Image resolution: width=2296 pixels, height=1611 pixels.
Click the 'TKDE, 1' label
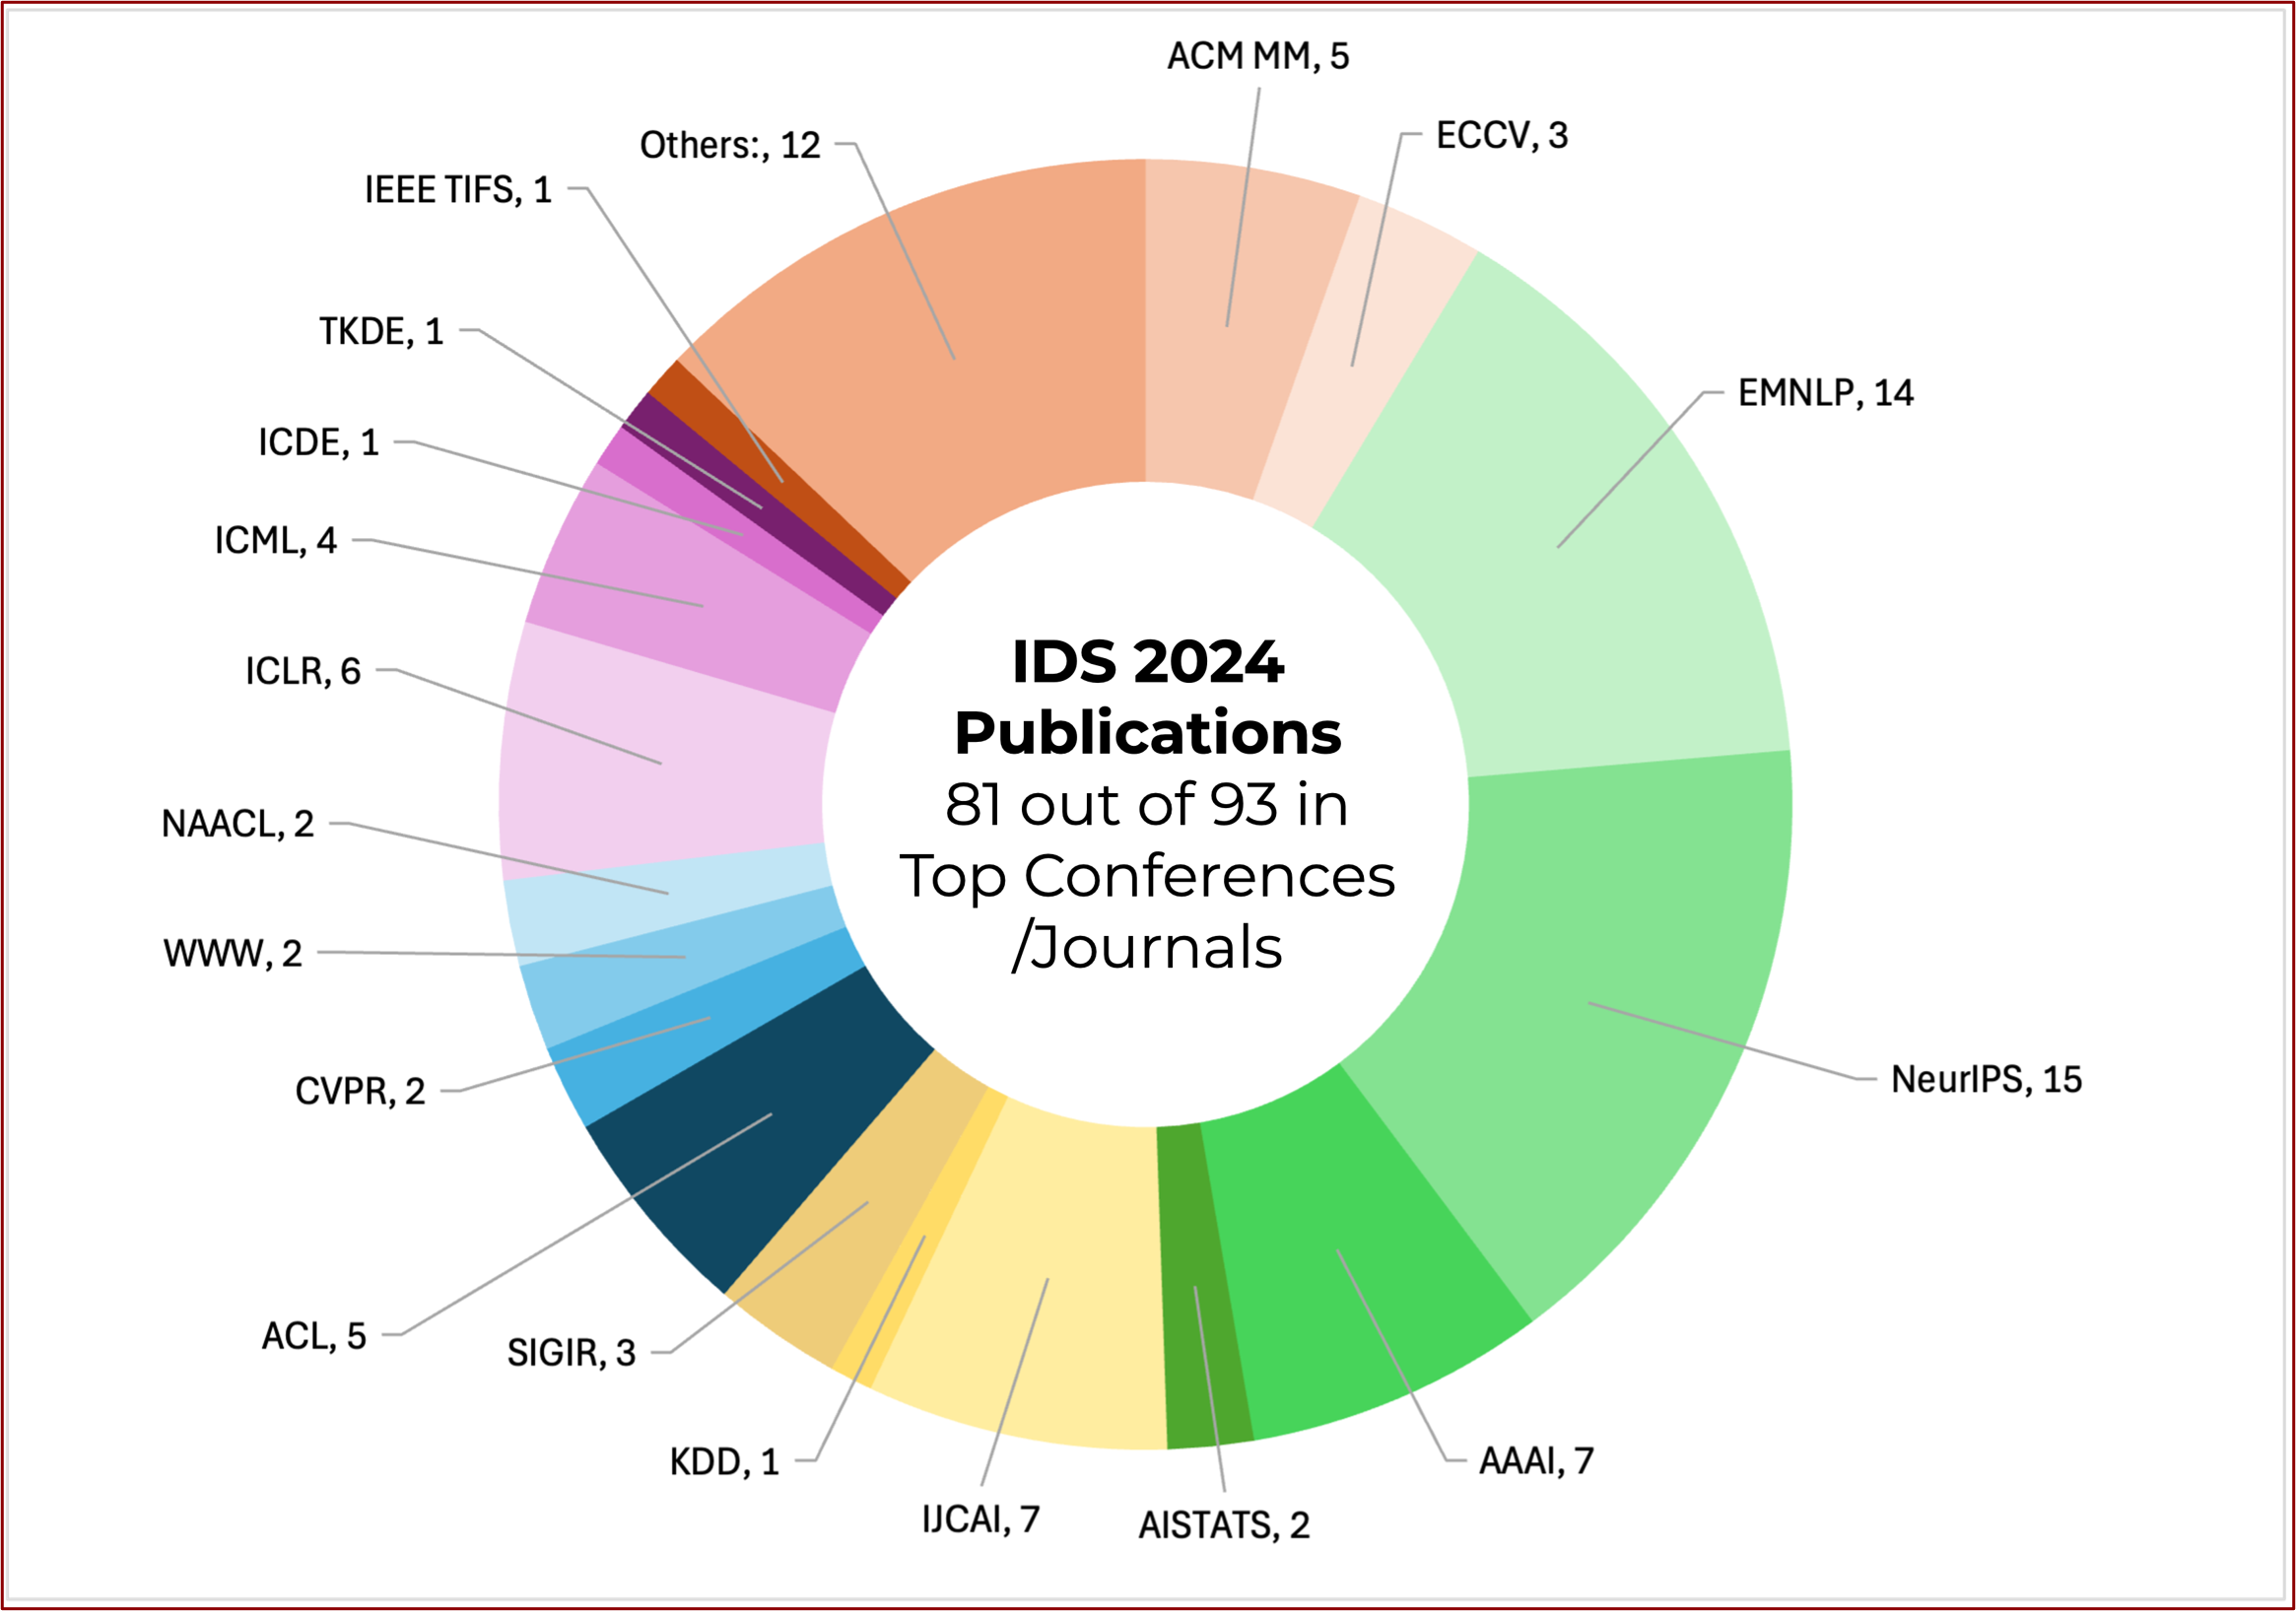click(381, 331)
